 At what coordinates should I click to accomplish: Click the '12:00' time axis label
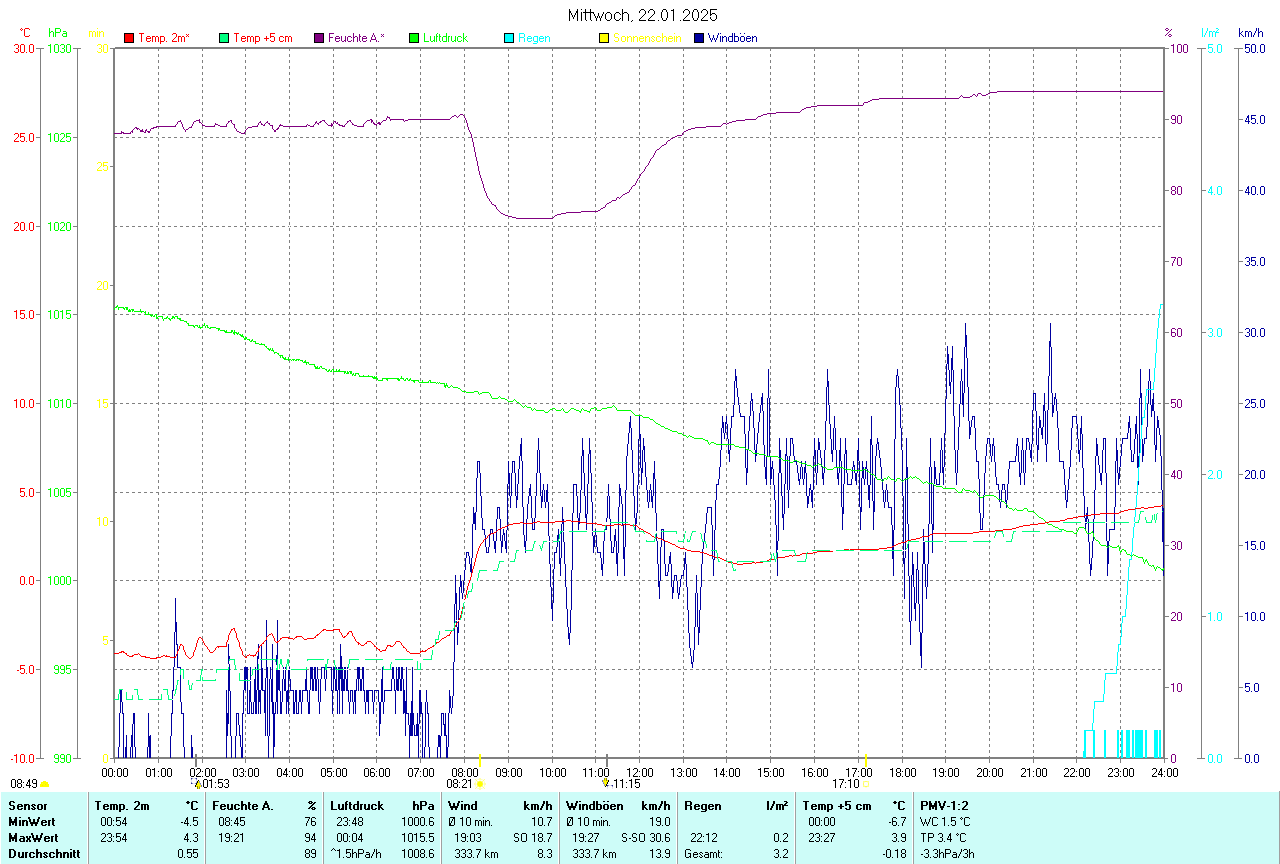click(x=640, y=772)
